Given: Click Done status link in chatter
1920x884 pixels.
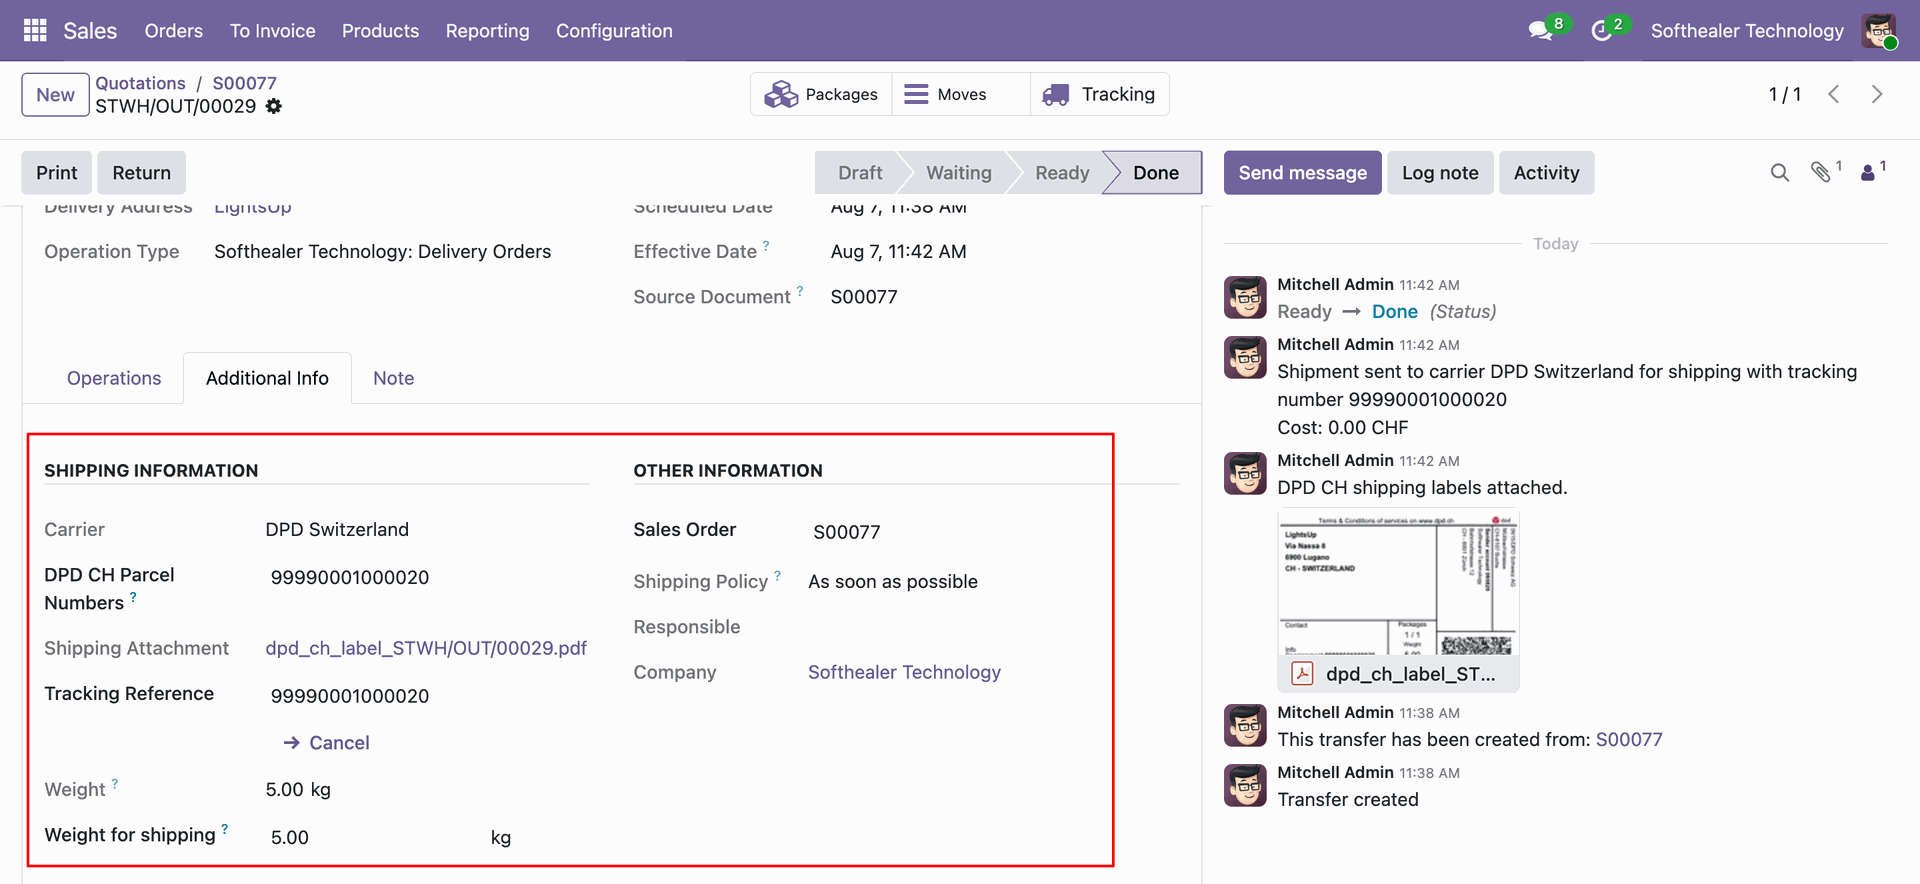Looking at the screenshot, I should [x=1395, y=311].
